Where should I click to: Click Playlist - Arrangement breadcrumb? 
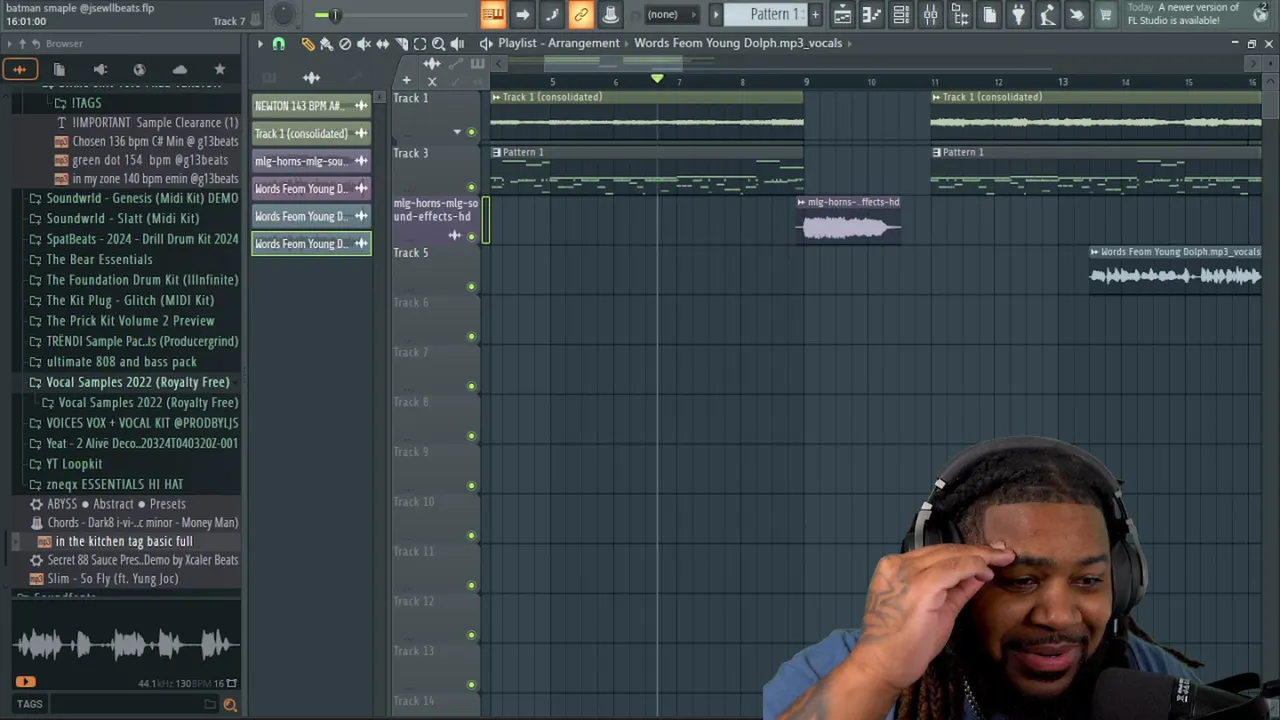559,43
